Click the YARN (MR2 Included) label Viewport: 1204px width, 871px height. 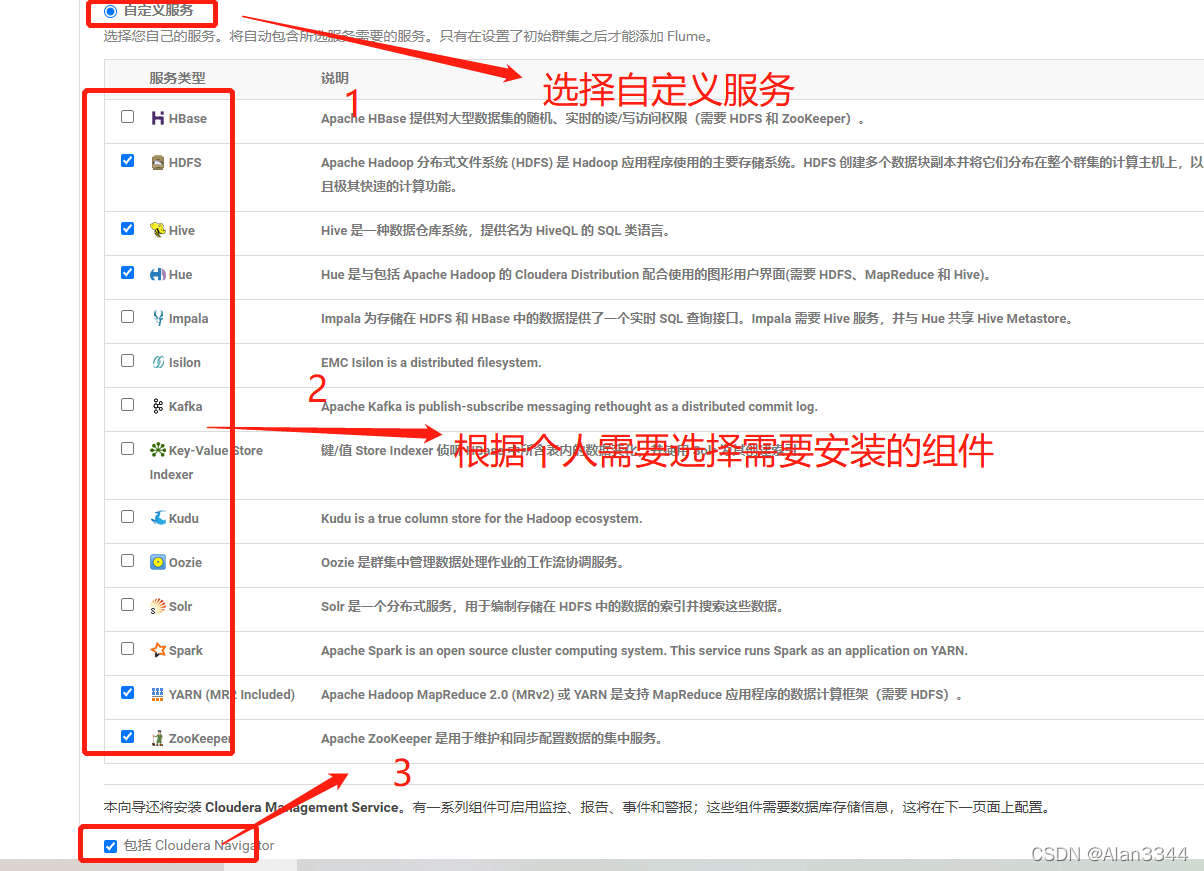click(232, 694)
